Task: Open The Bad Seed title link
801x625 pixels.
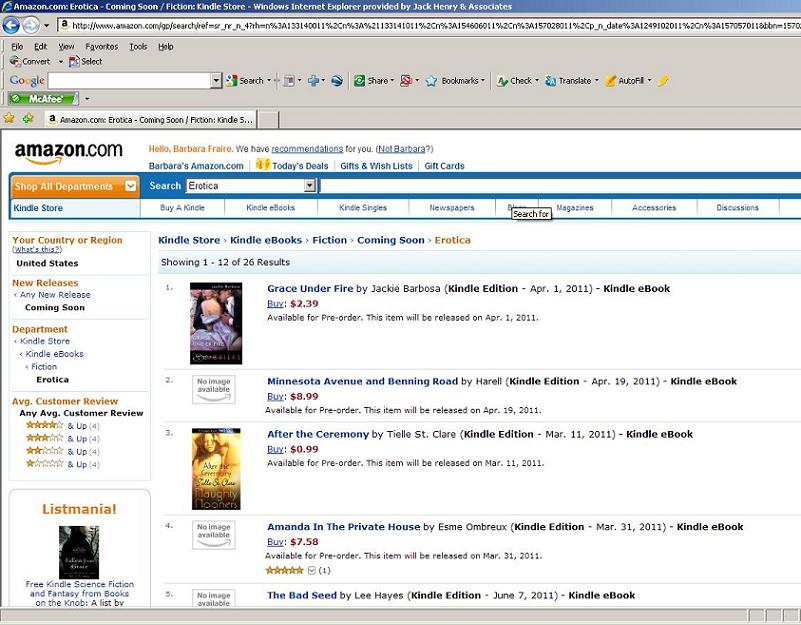Action: coord(302,595)
